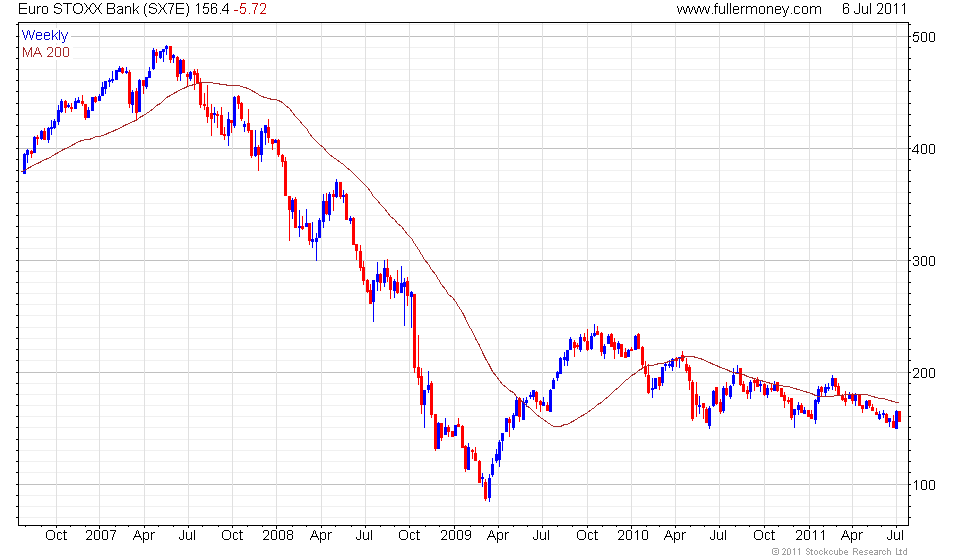
Task: Click the 2008 year label on time axis
Action: (x=278, y=536)
